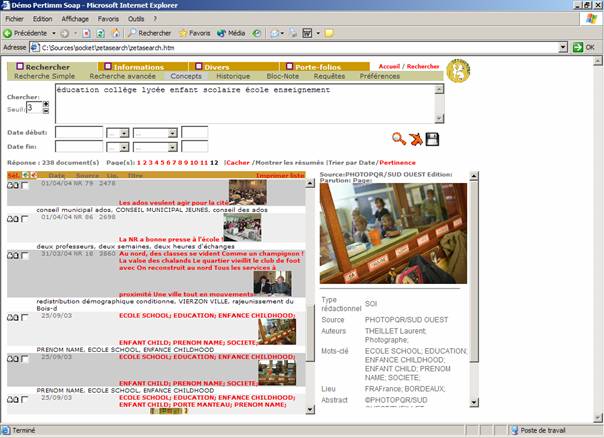Click the orange clear-form icon
The height and width of the screenshot is (438, 604).
pyautogui.click(x=416, y=139)
